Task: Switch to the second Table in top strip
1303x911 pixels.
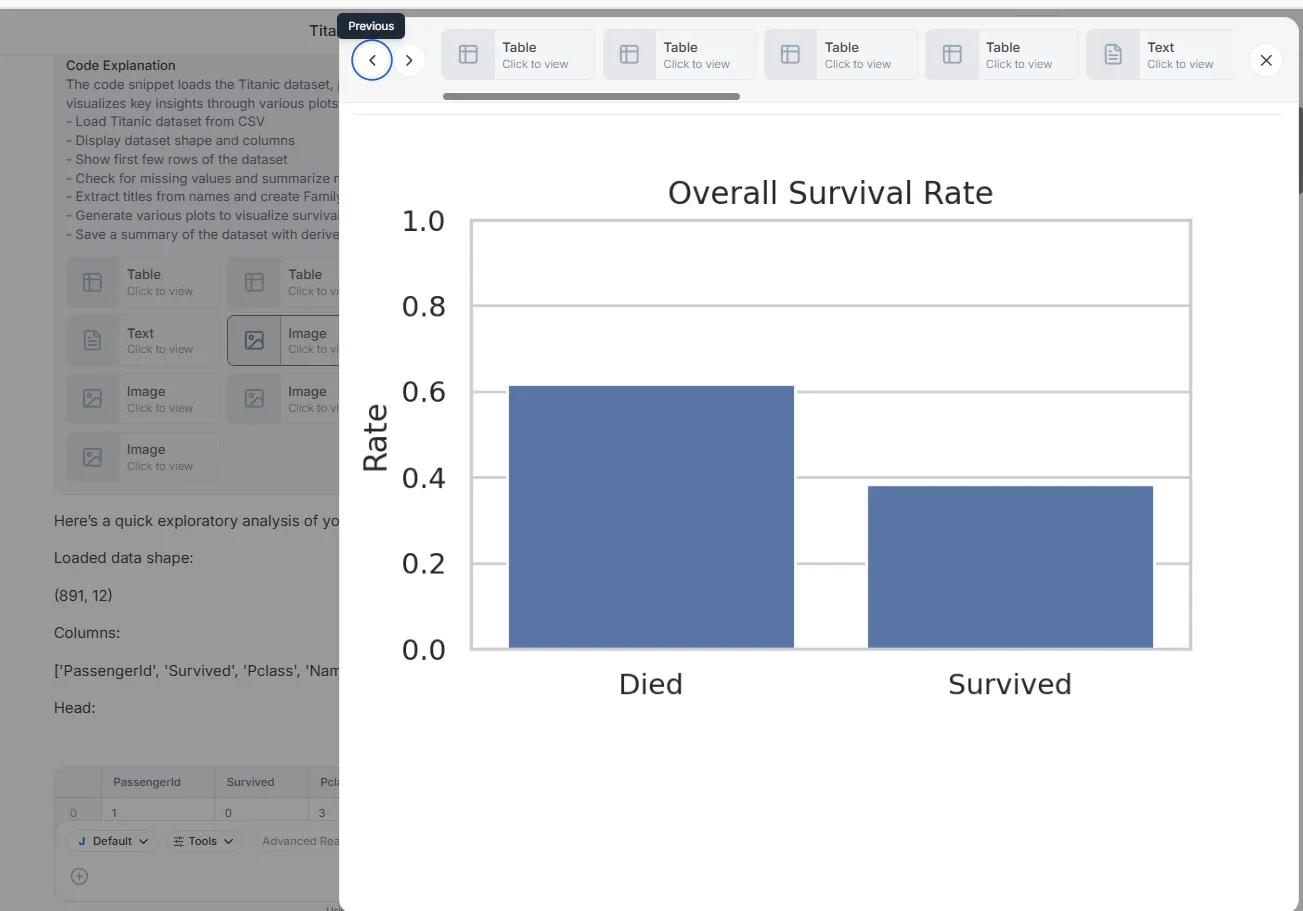Action: (679, 55)
